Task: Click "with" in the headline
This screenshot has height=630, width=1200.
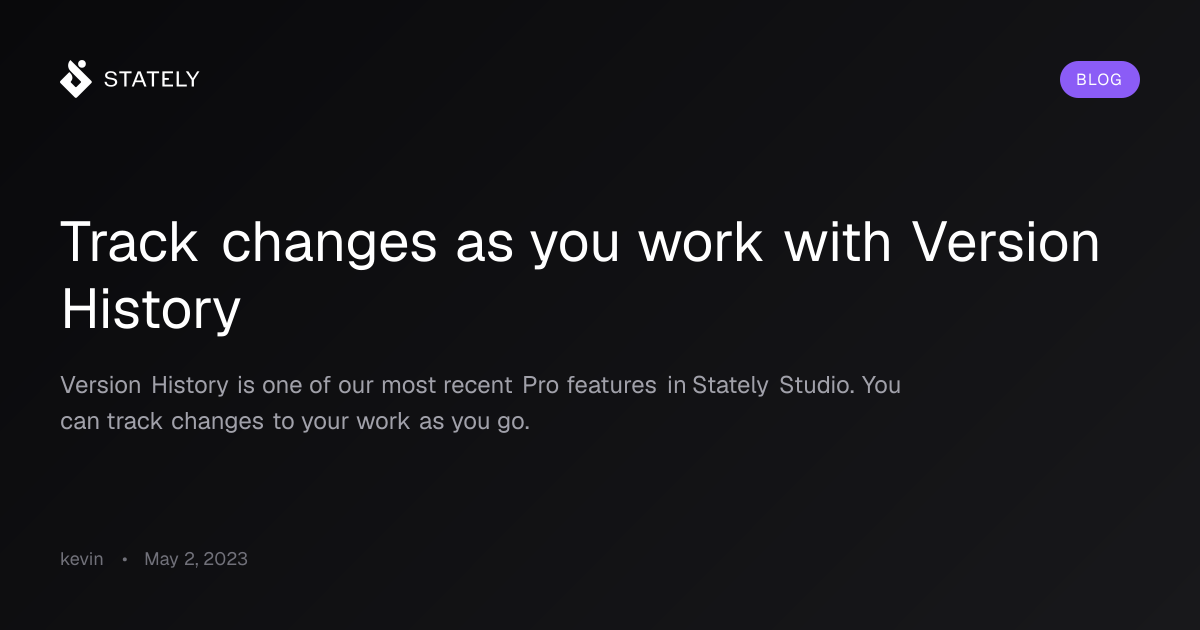Action: (839, 243)
